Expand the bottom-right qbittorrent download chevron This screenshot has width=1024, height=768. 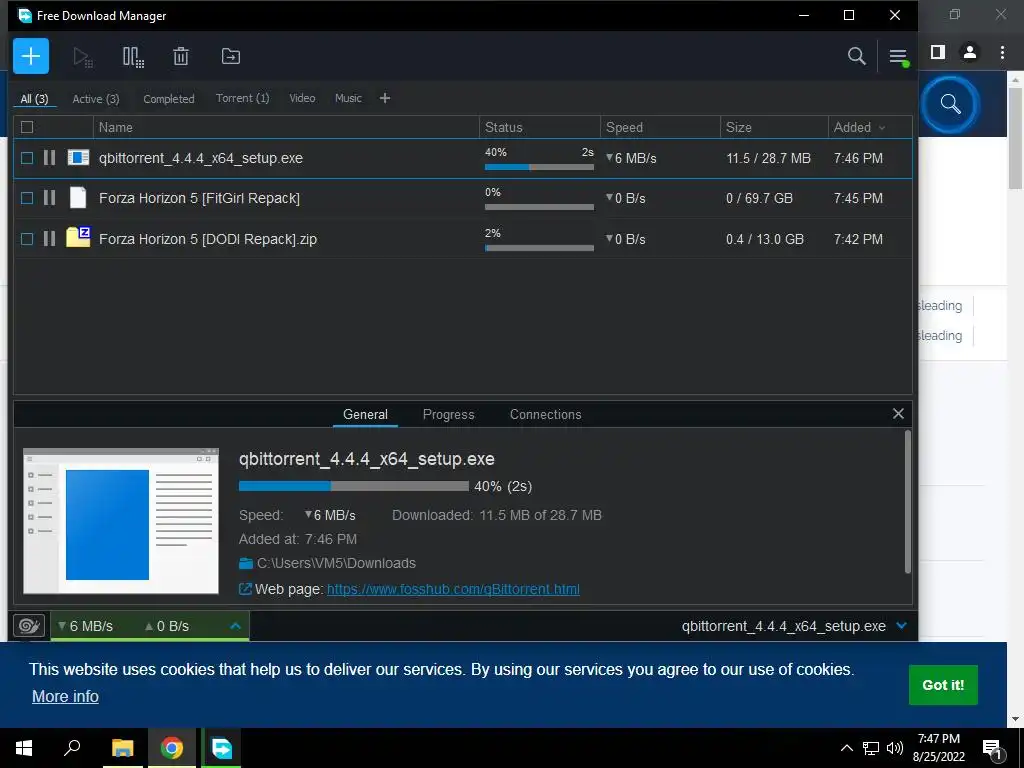point(901,626)
